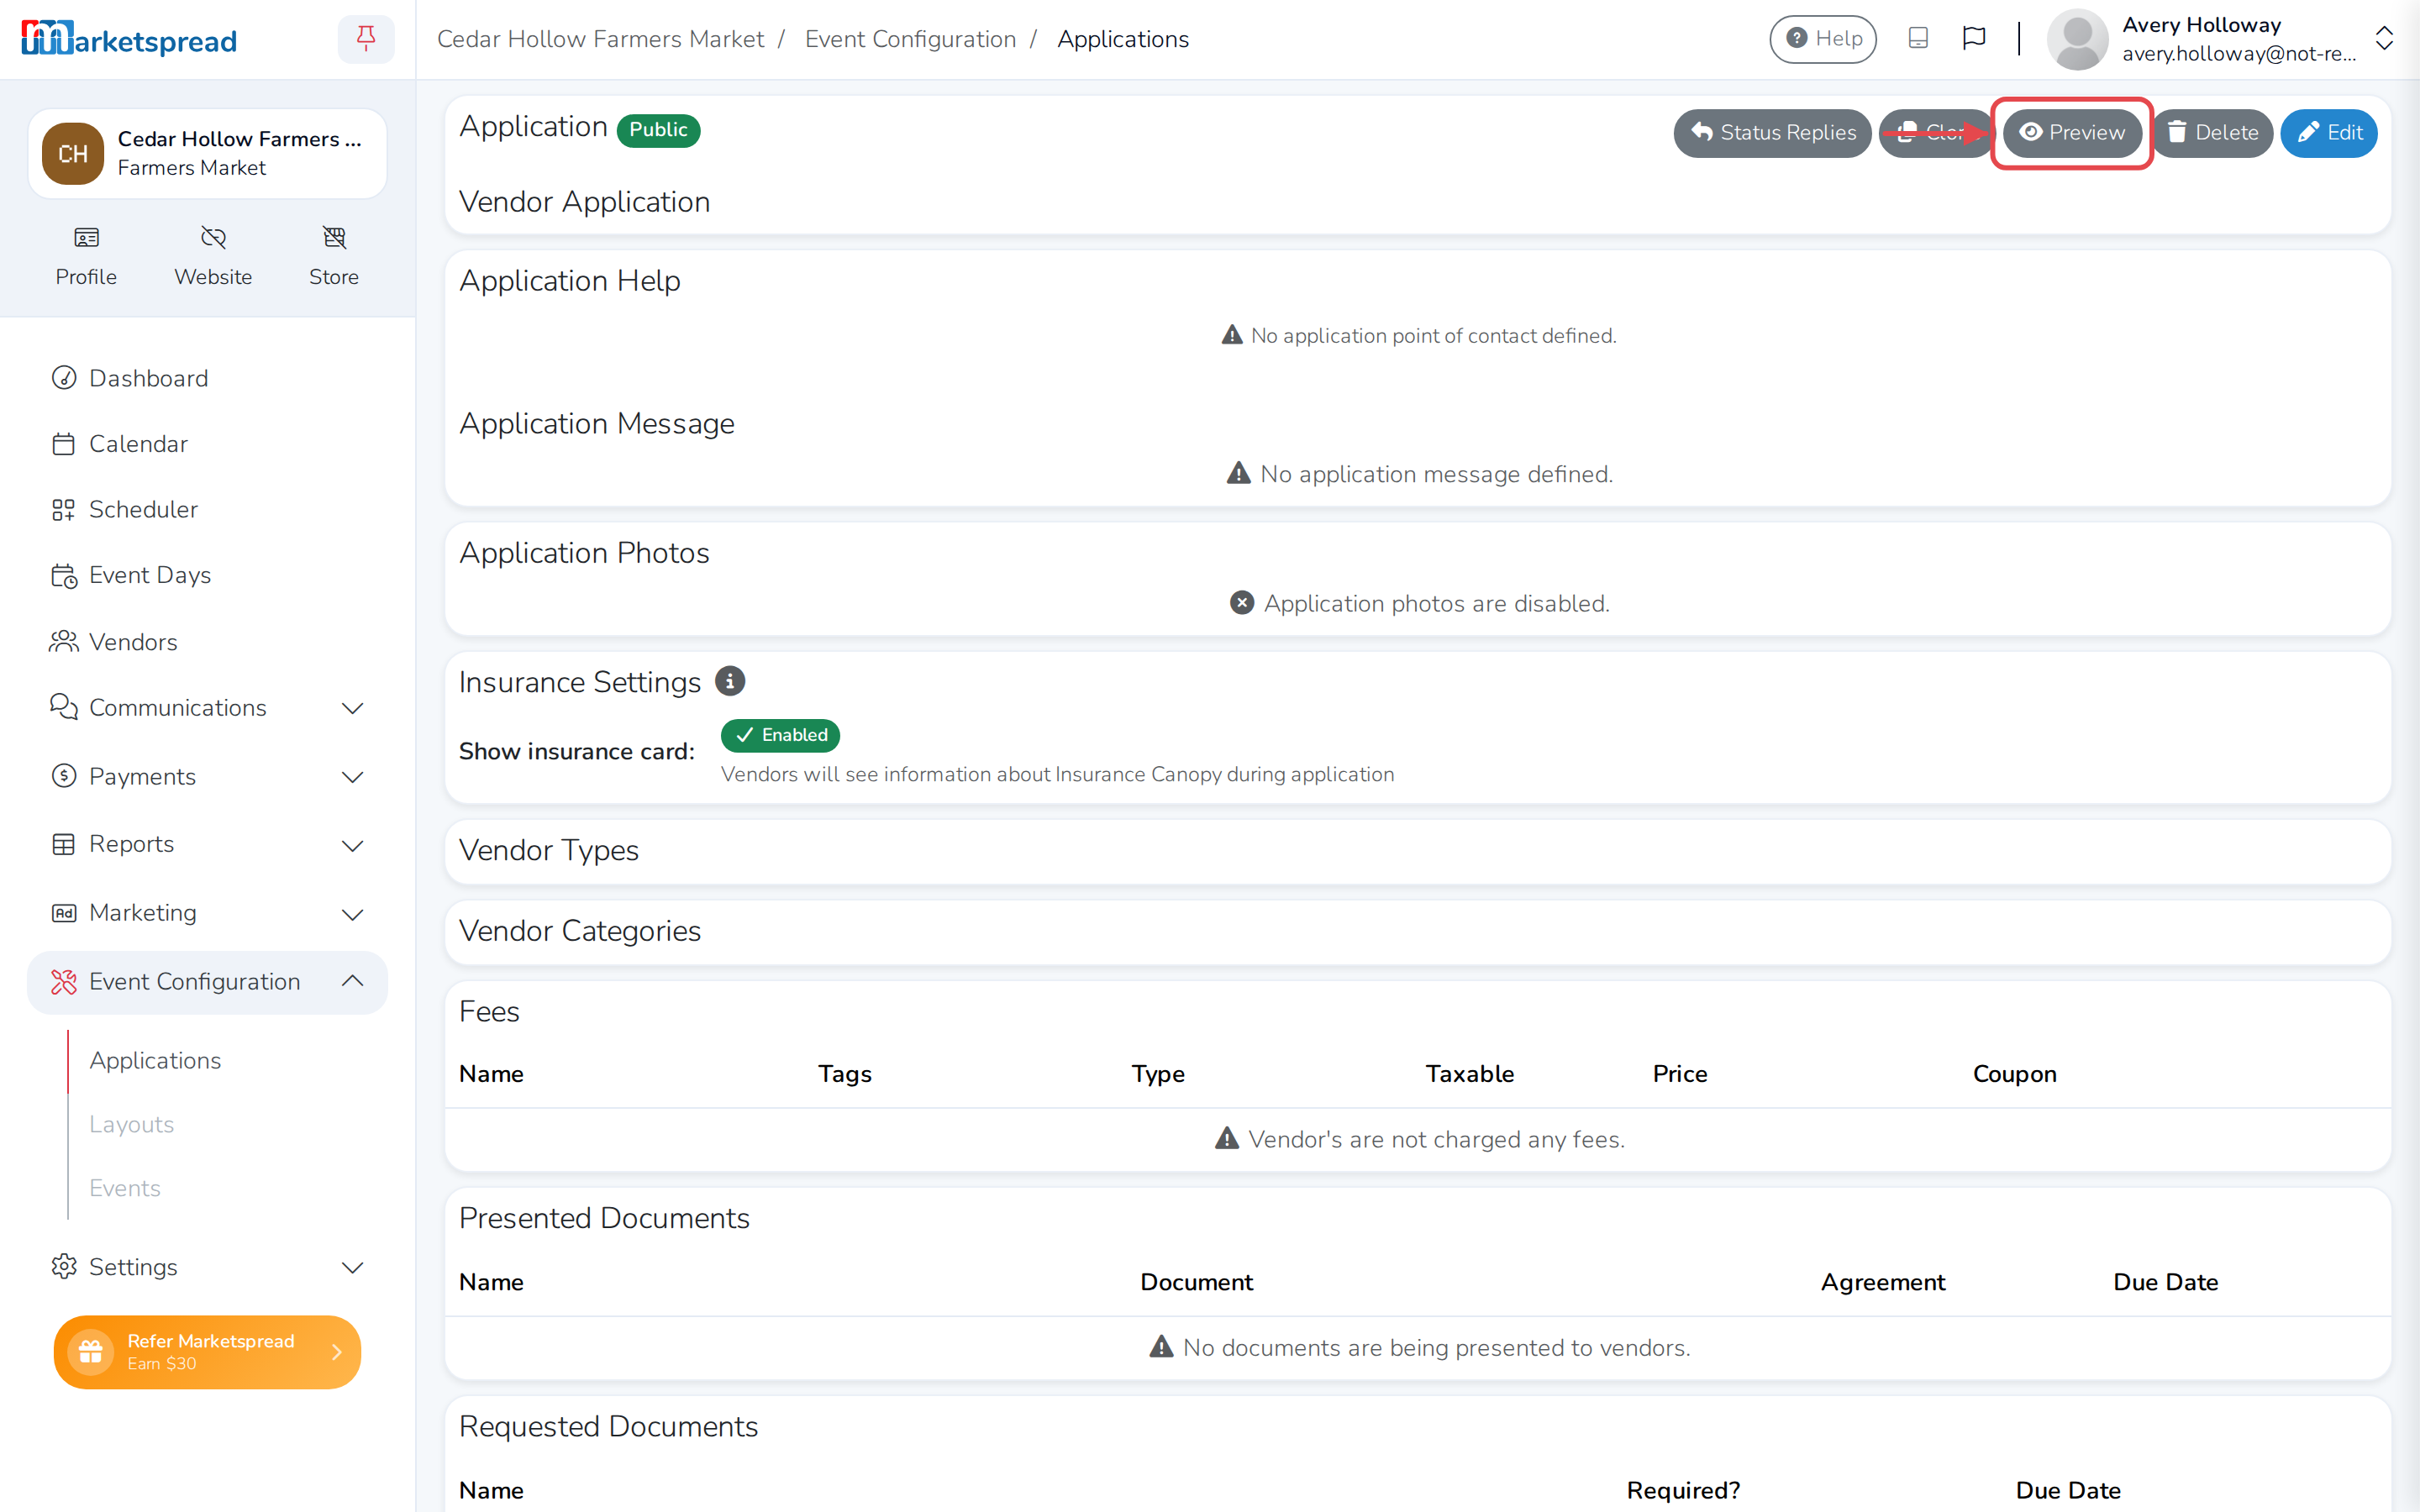Screen dimensions: 2420x1512
Task: Expand the Reports menu
Action: tap(207, 845)
